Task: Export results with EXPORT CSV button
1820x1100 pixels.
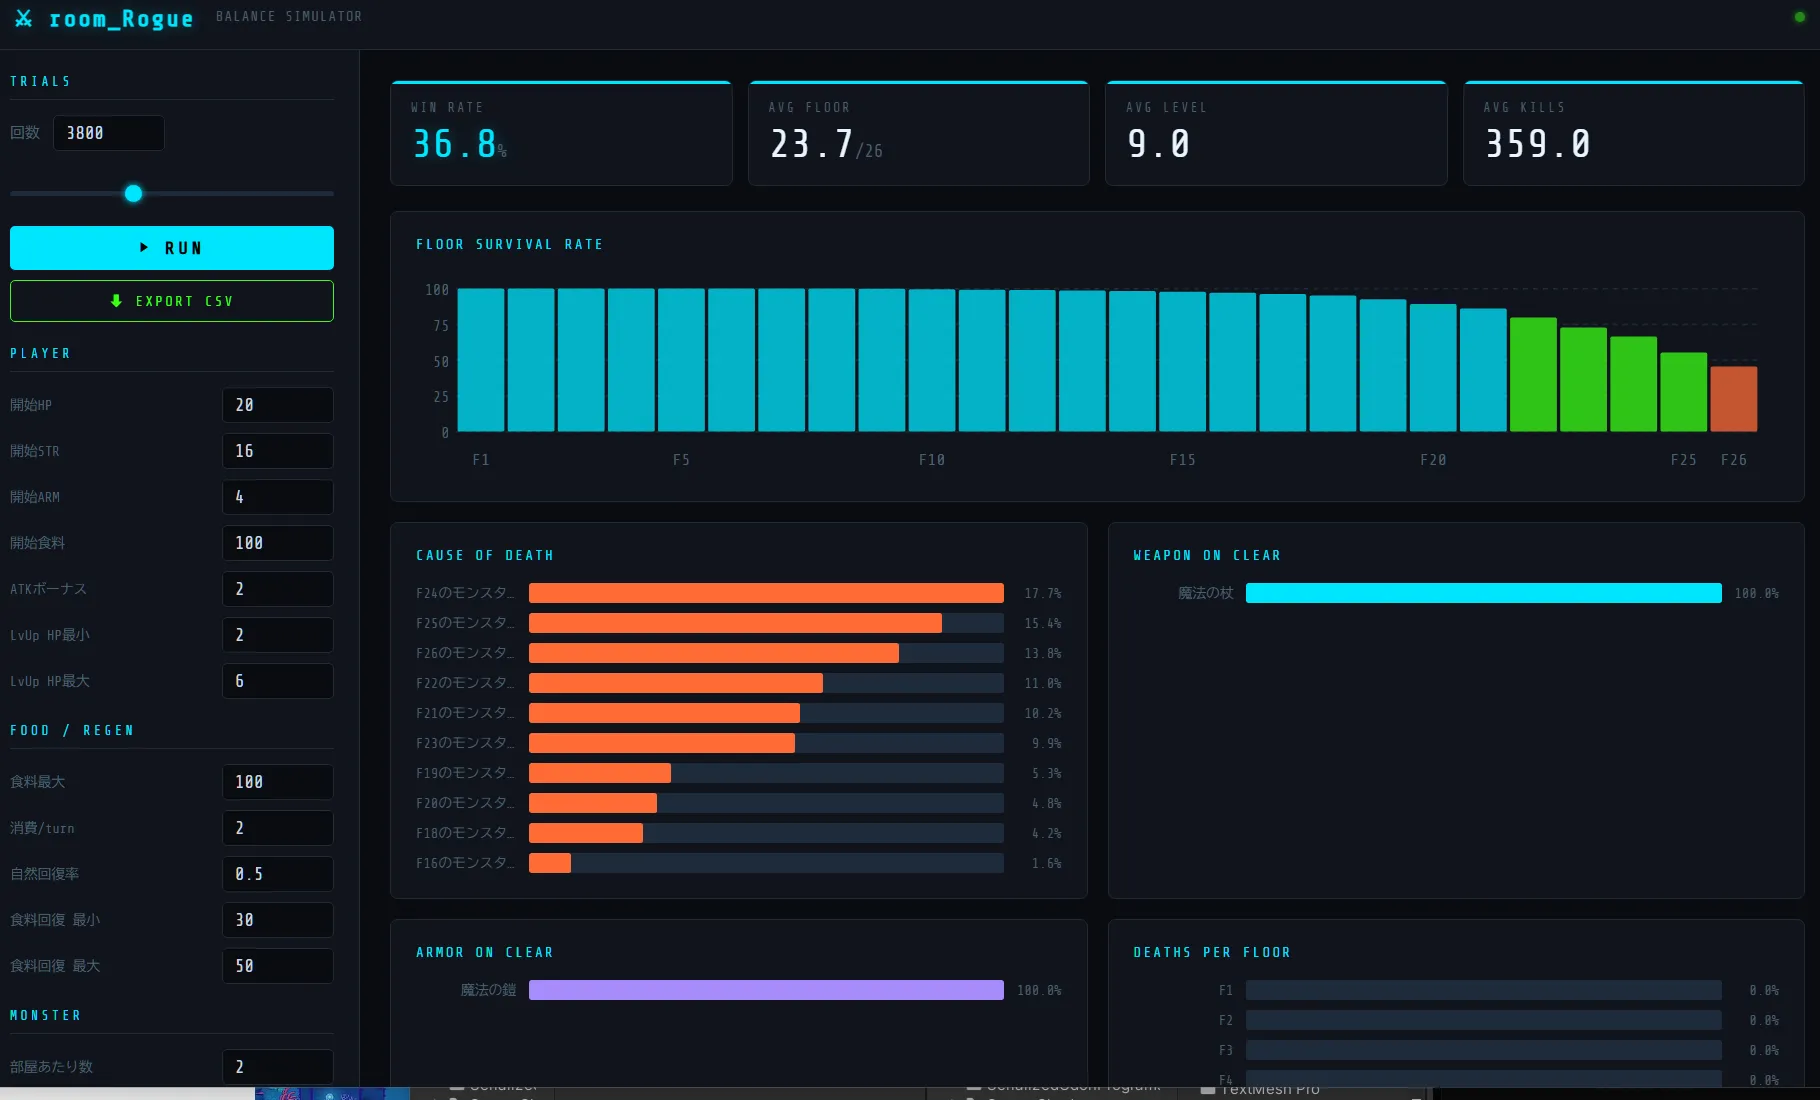Action: click(172, 301)
